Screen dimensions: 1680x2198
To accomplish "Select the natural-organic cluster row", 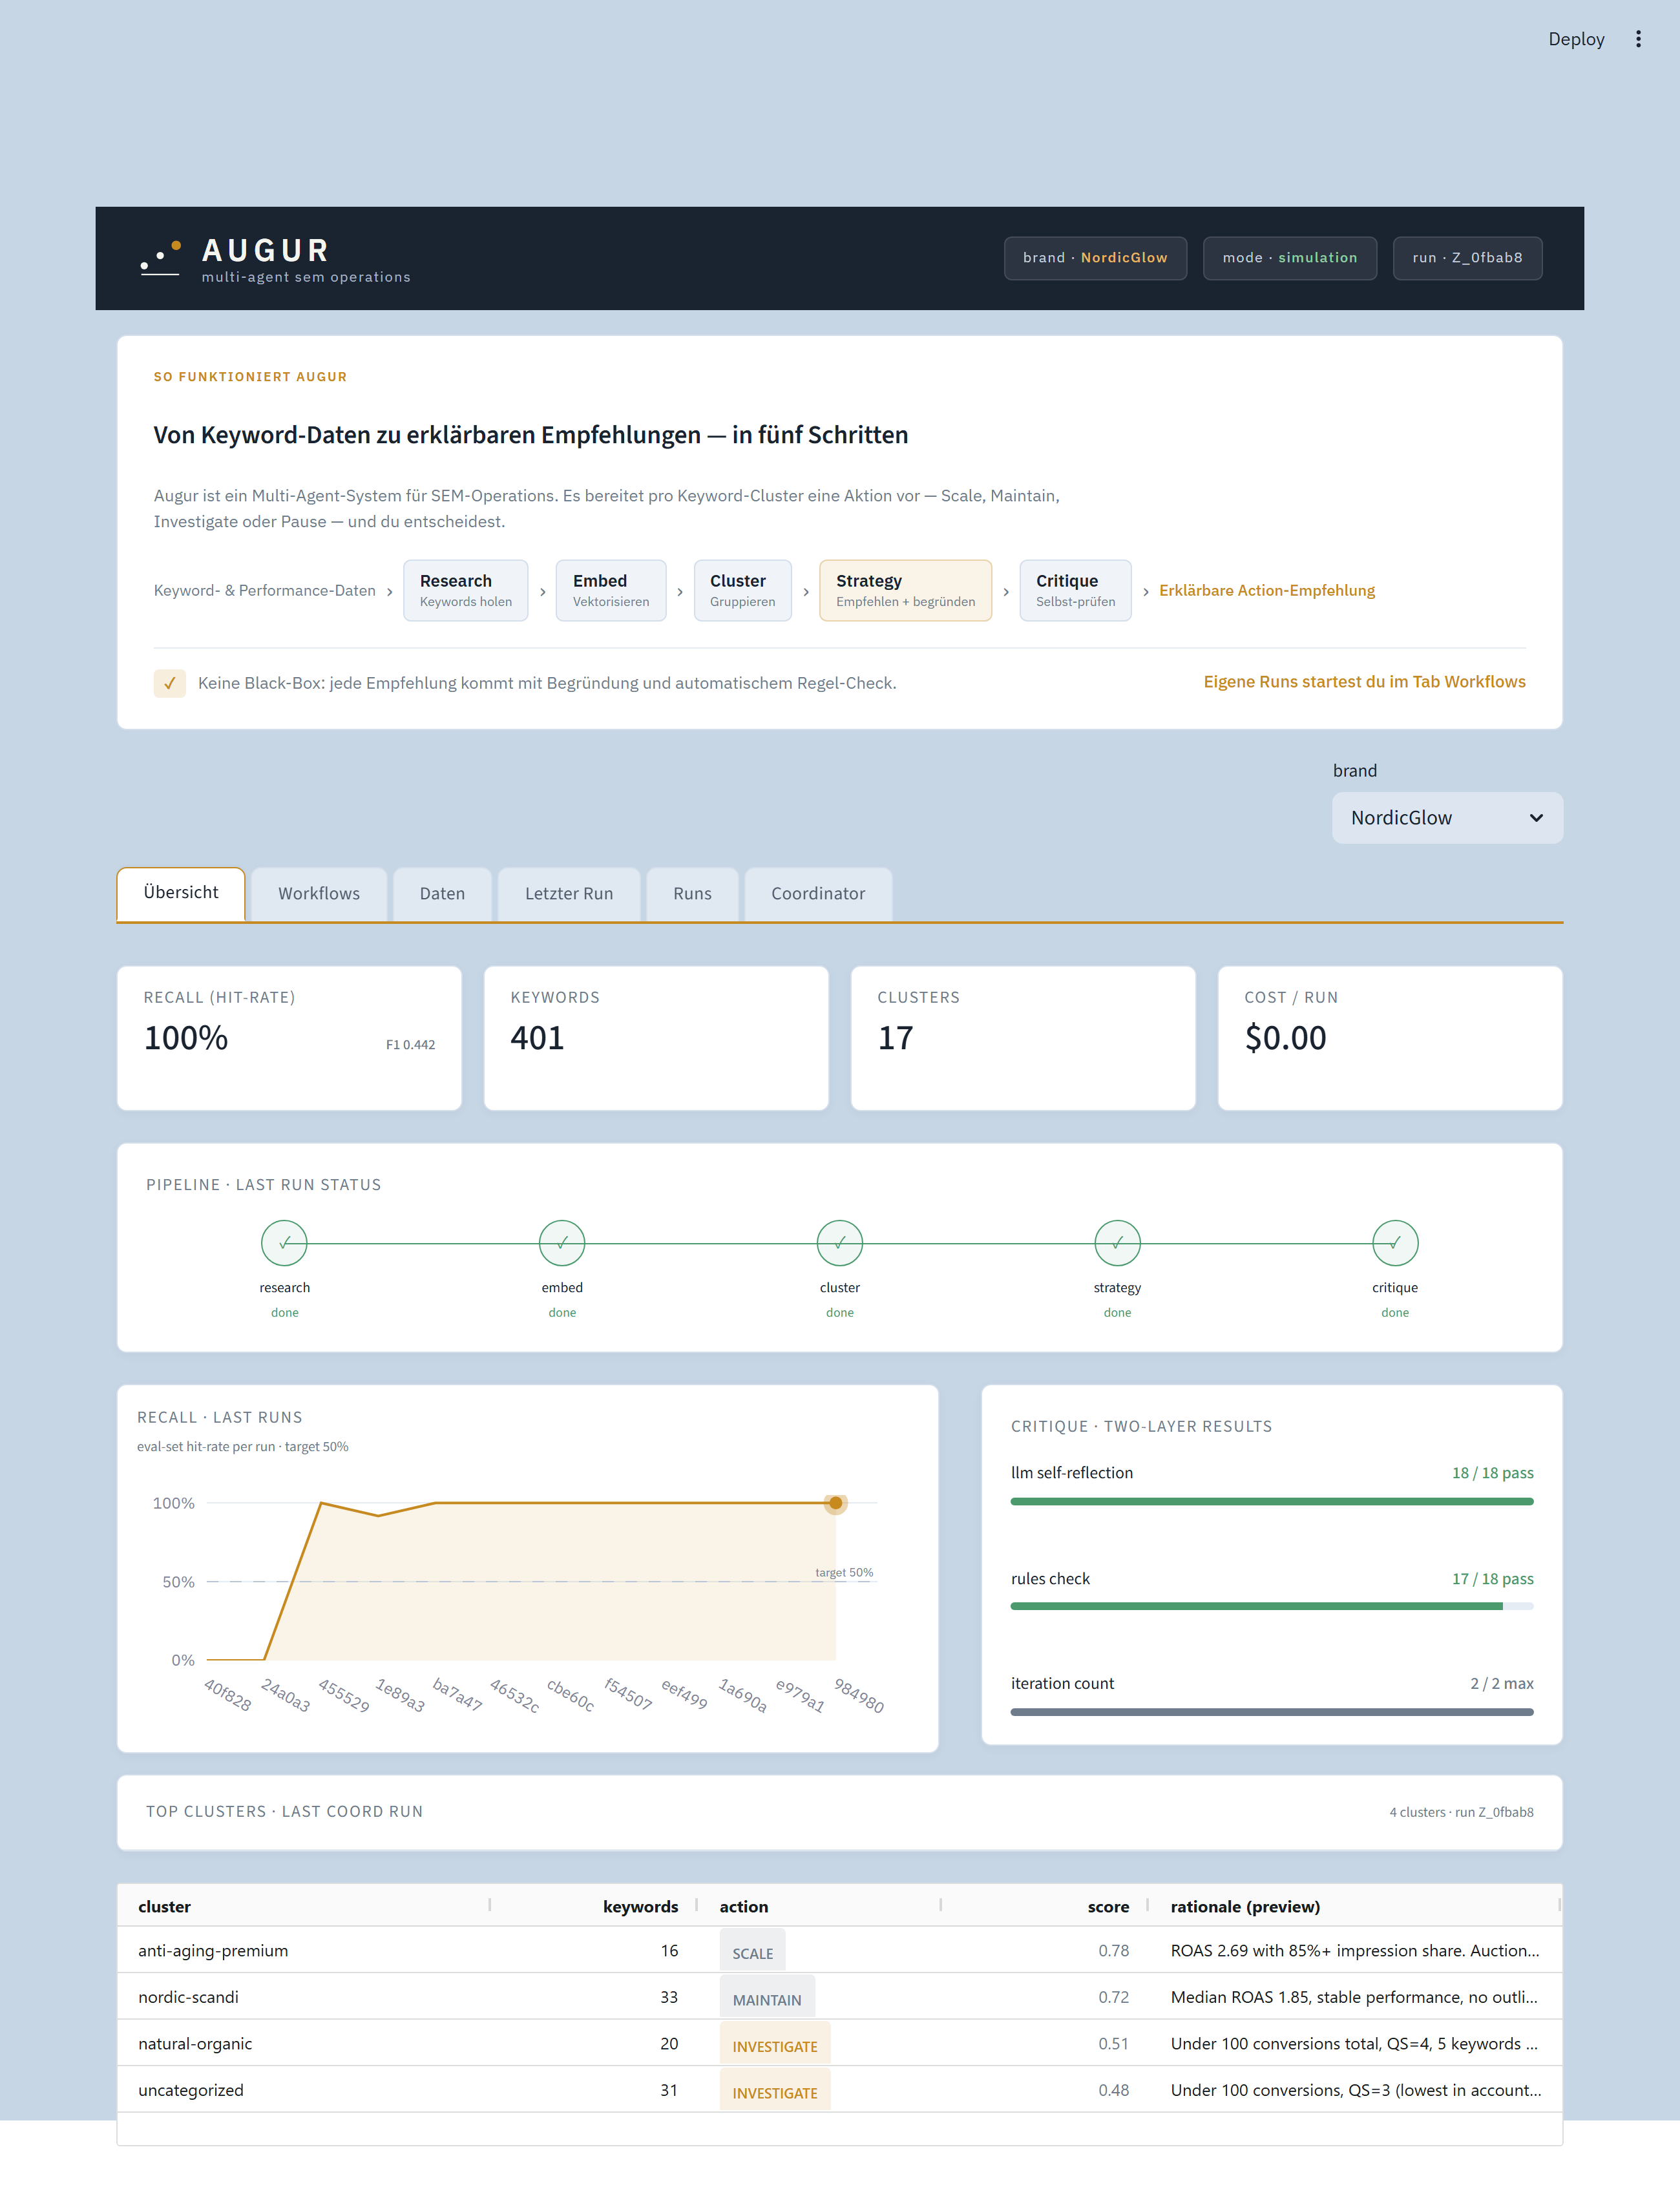I will [x=840, y=2043].
